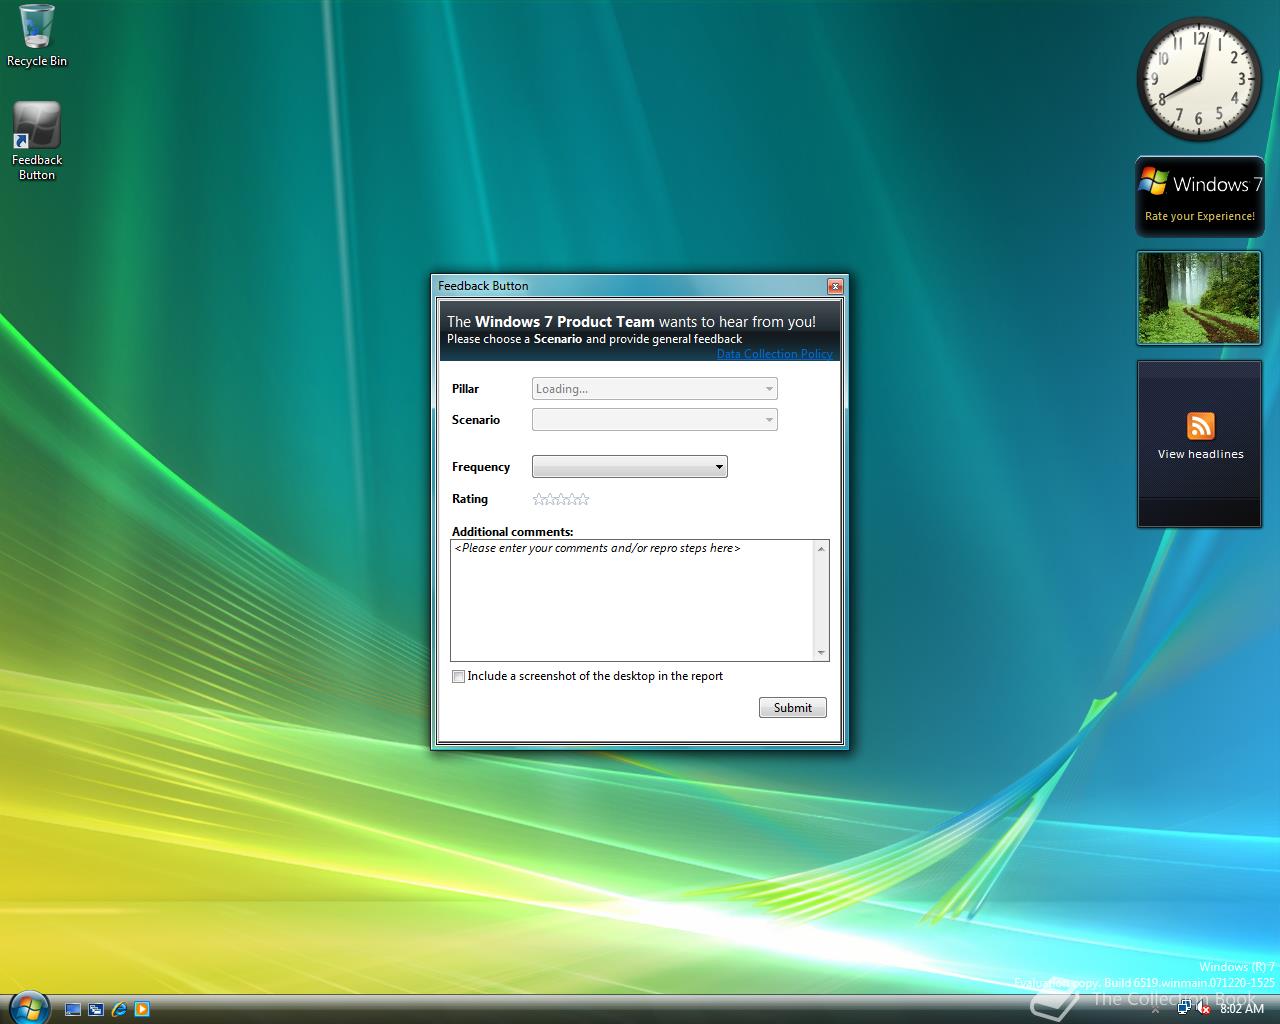Click the Submit button

[x=793, y=708]
